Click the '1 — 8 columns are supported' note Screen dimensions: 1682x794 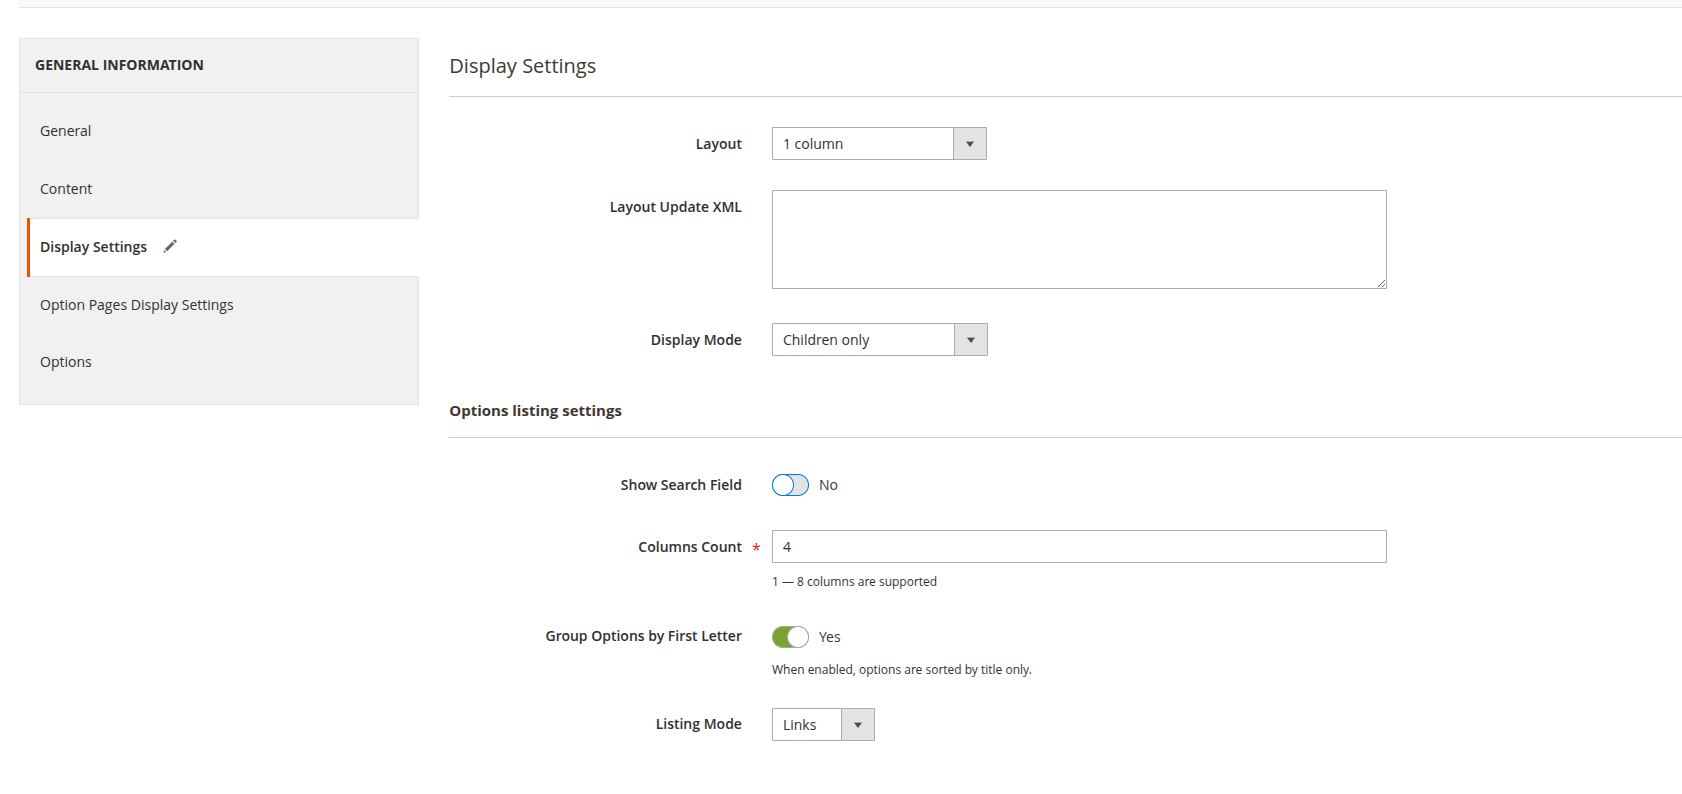tap(854, 582)
